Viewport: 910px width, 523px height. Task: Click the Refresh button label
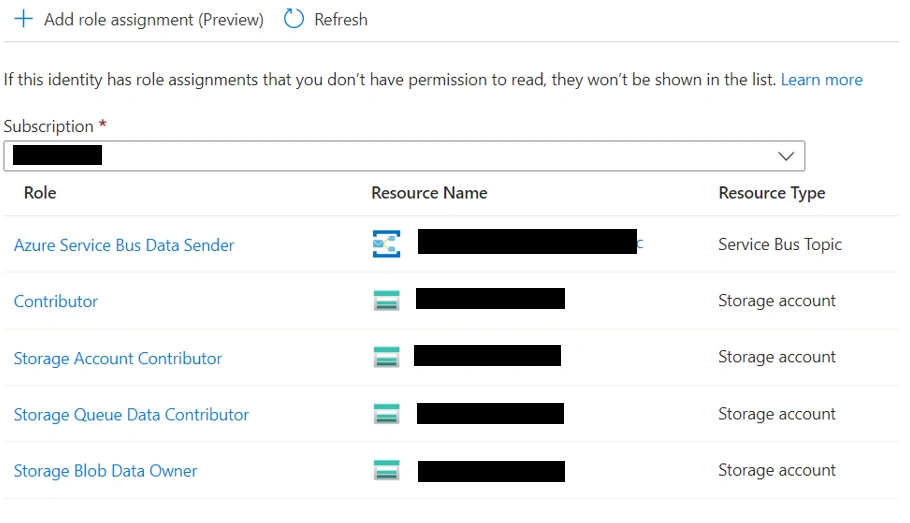point(341,20)
